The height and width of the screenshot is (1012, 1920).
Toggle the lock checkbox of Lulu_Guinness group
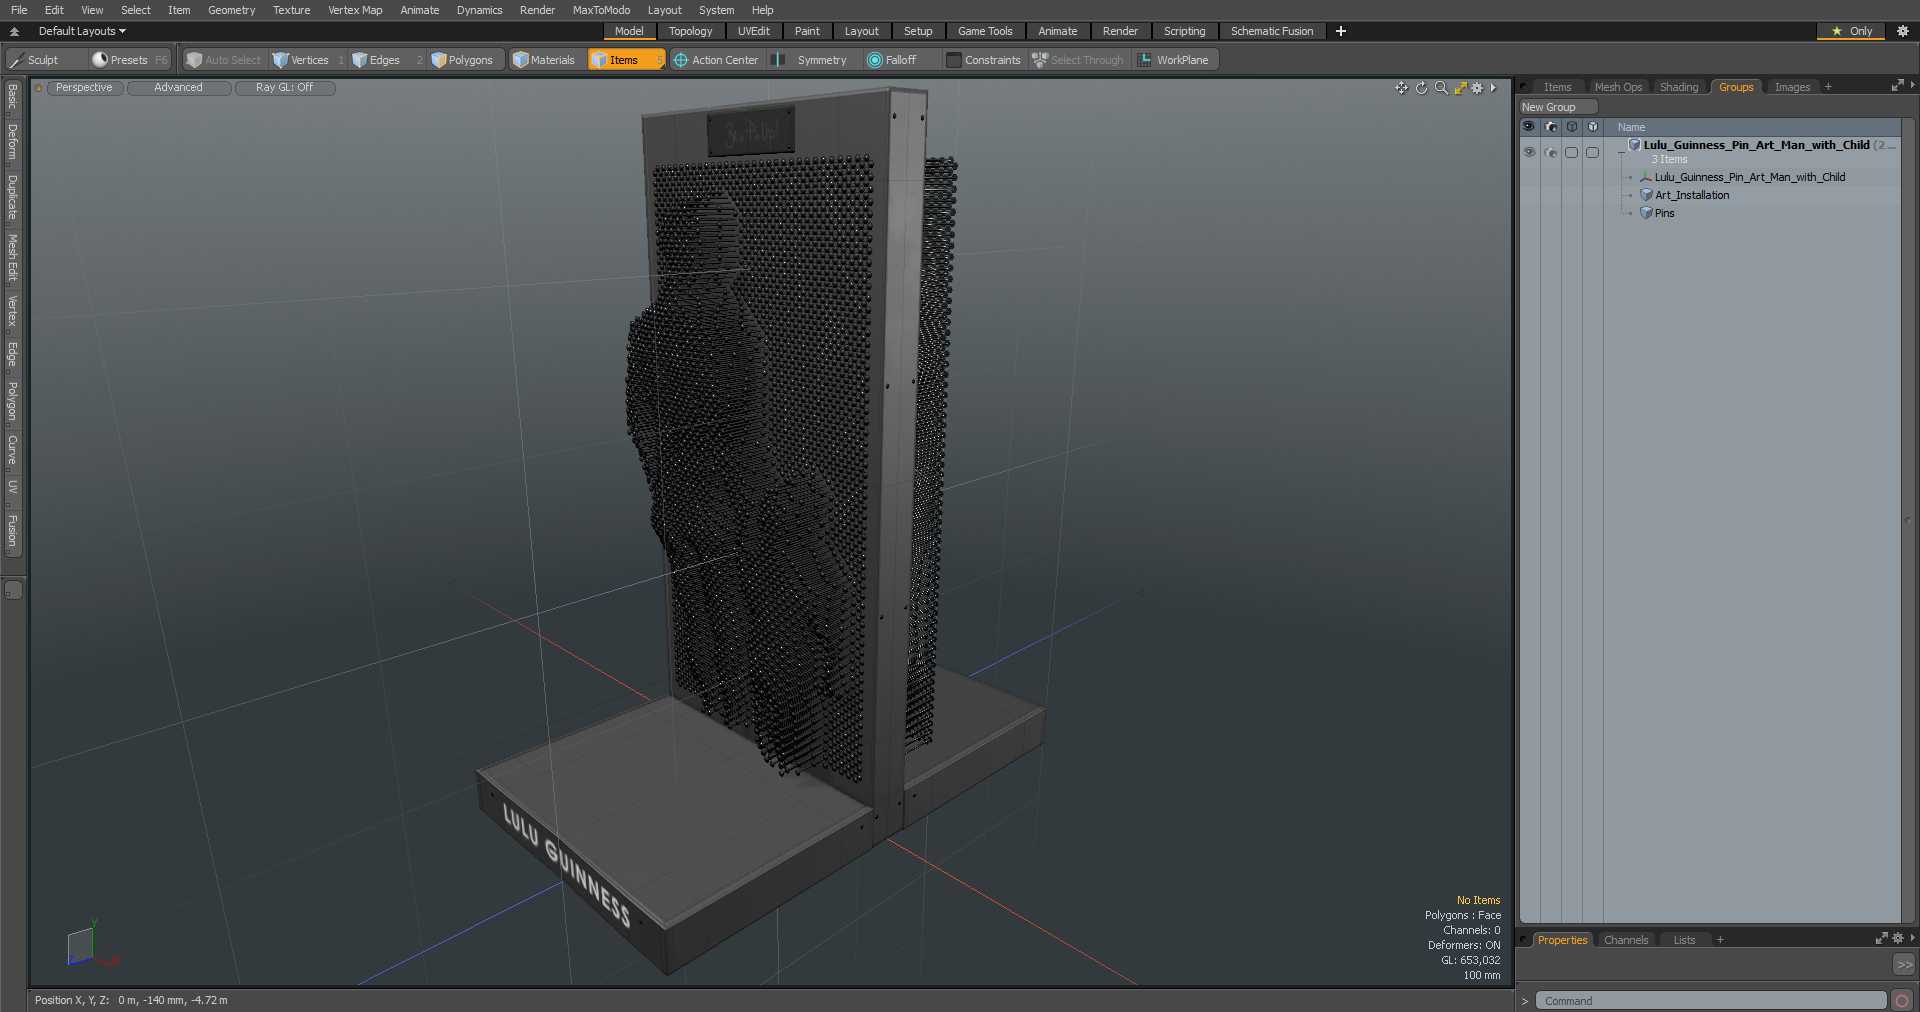click(x=1572, y=152)
